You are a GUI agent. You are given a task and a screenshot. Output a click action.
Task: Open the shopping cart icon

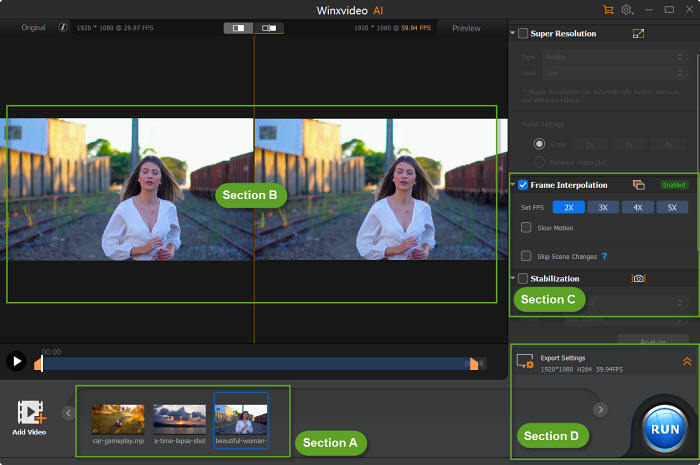[x=608, y=10]
